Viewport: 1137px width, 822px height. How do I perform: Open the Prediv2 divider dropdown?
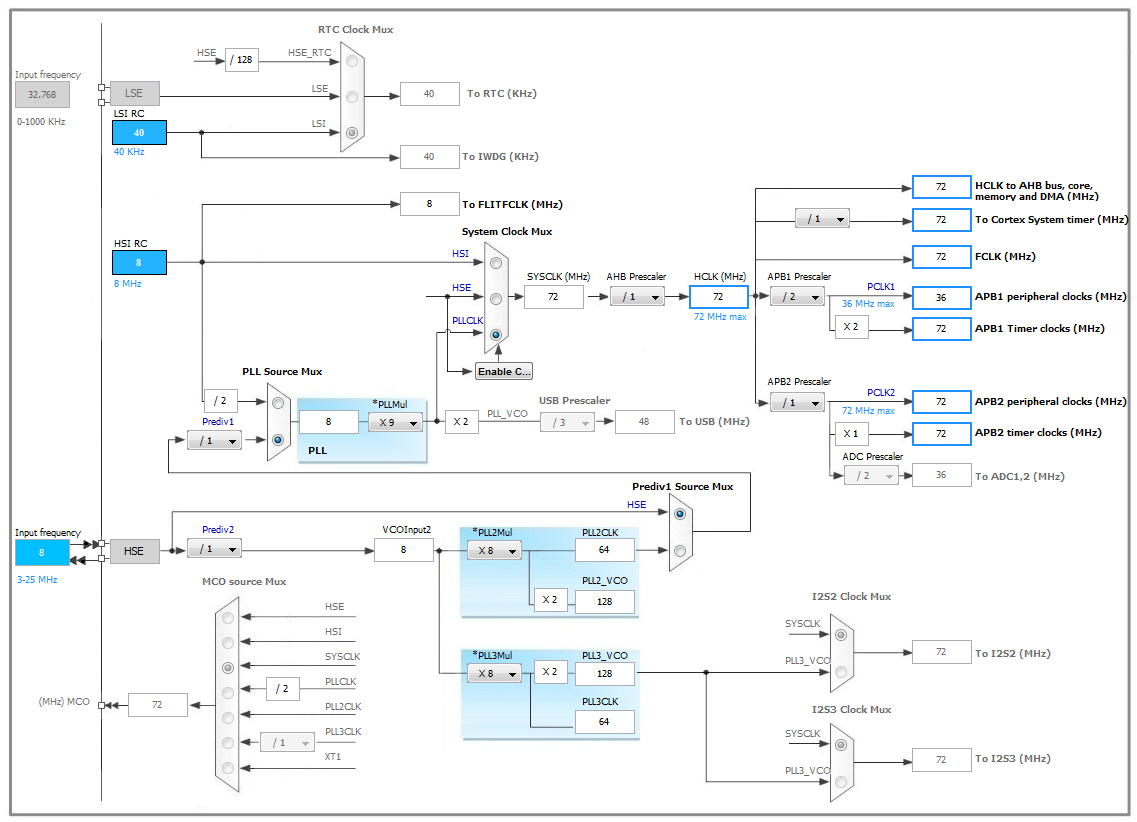tap(215, 549)
